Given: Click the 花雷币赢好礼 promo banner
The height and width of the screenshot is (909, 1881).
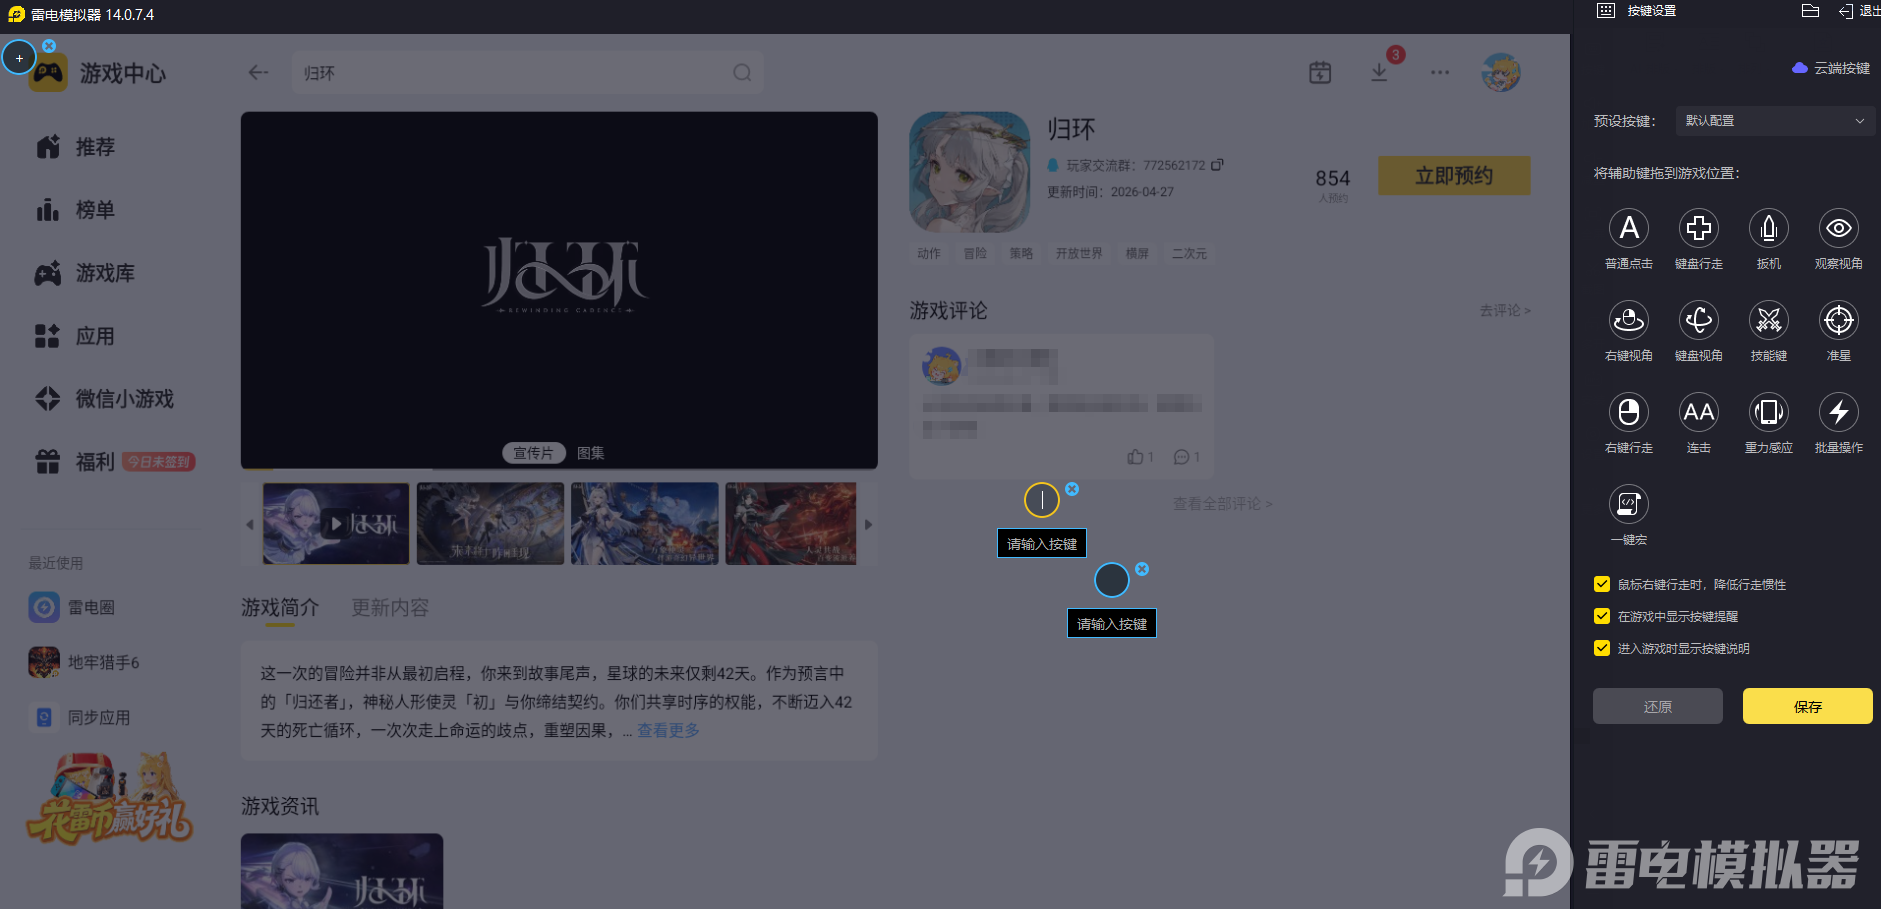Looking at the screenshot, I should 110,799.
